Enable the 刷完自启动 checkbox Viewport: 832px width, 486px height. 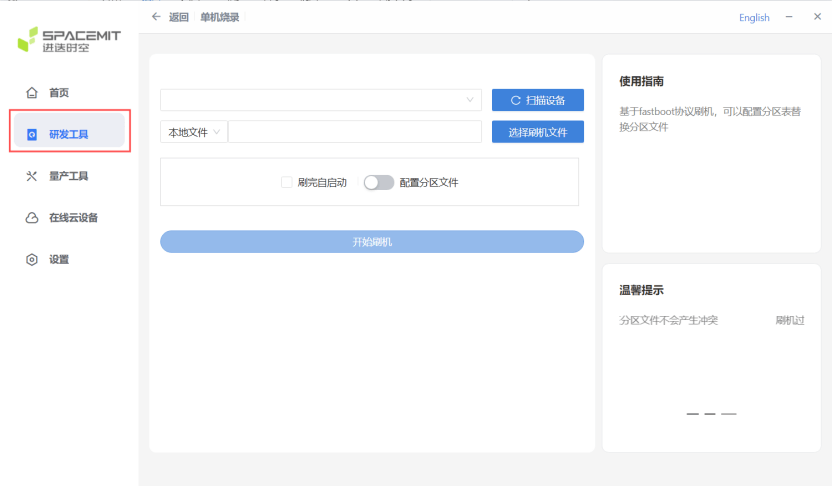pos(287,183)
